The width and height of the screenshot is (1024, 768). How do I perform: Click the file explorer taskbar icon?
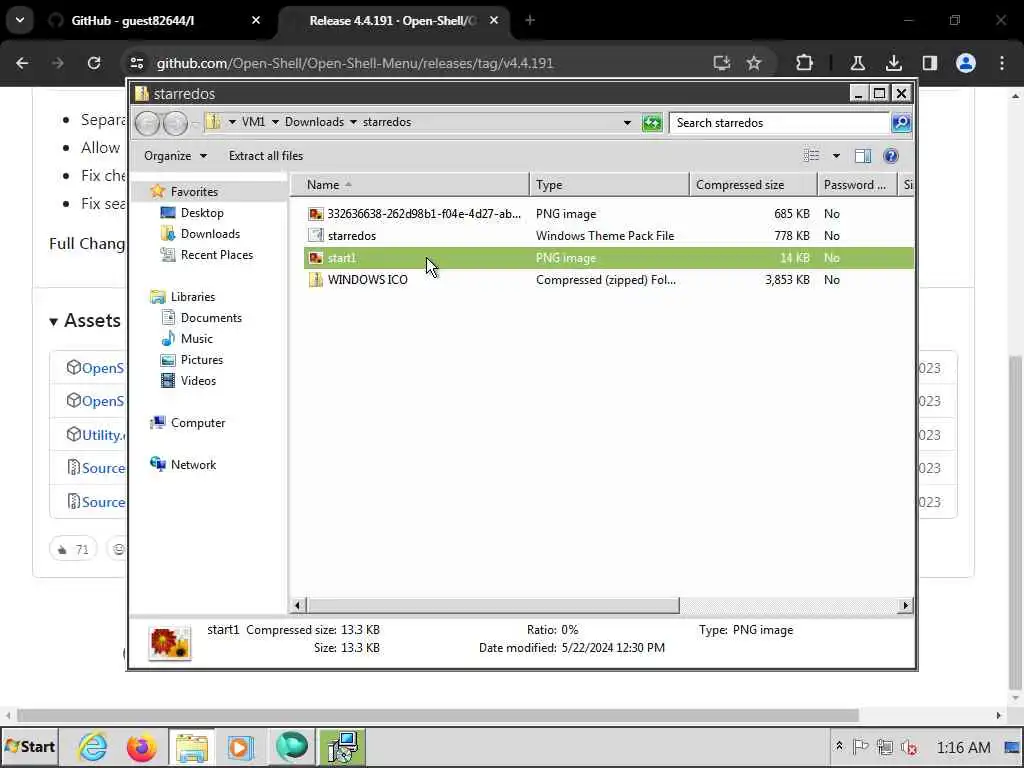coord(191,746)
